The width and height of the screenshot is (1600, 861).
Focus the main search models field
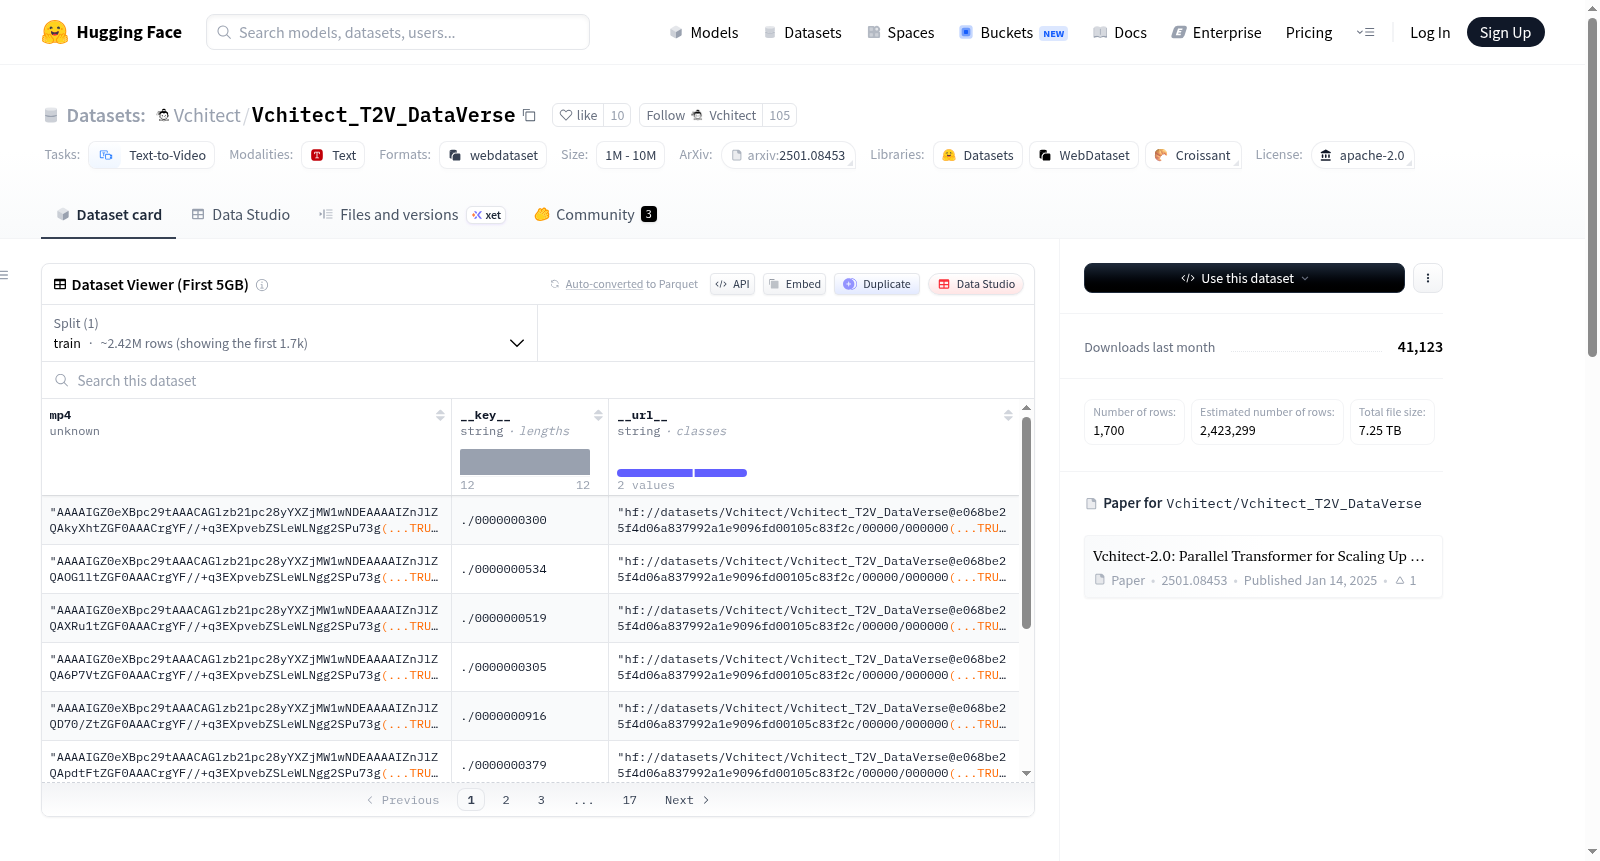398,32
